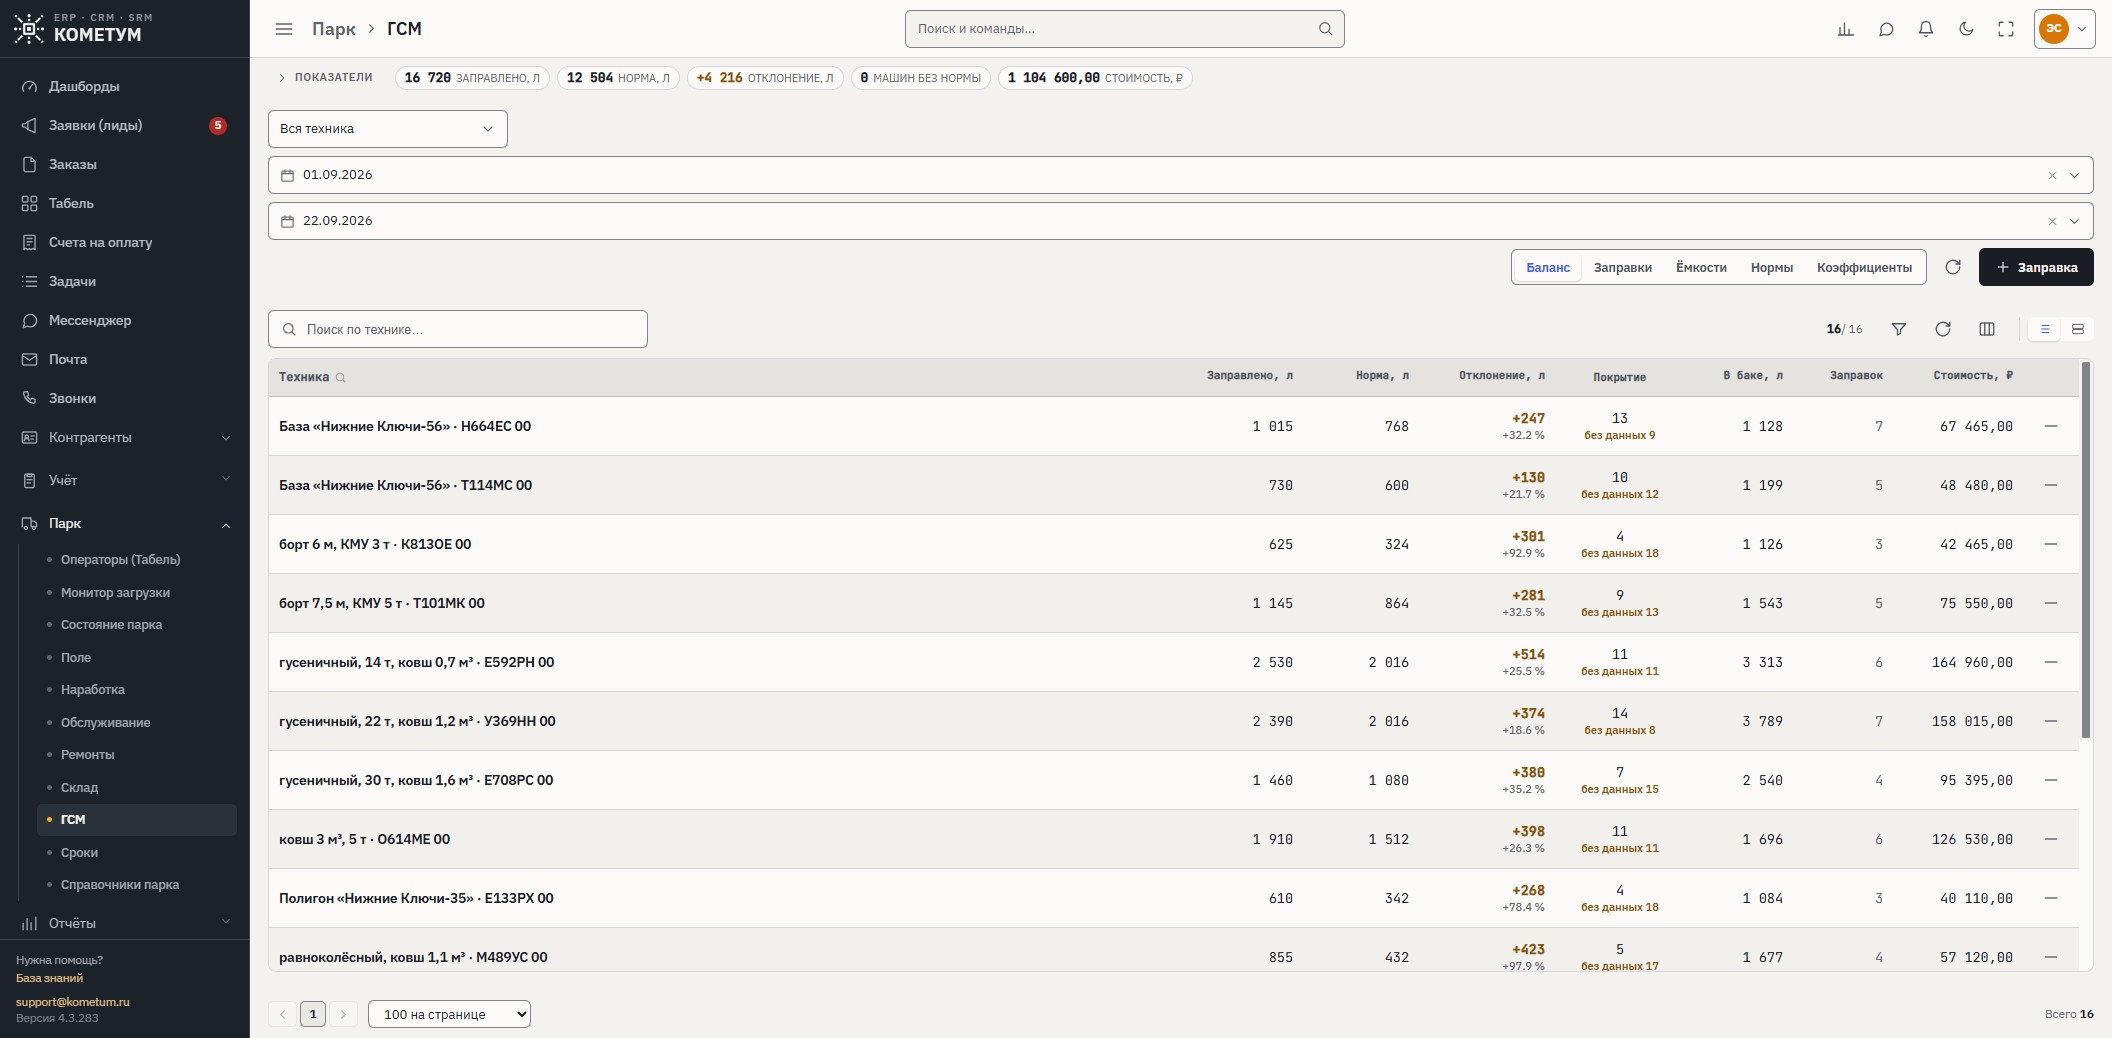Enter fullscreen mode
The image size is (2112, 1038).
click(2006, 29)
